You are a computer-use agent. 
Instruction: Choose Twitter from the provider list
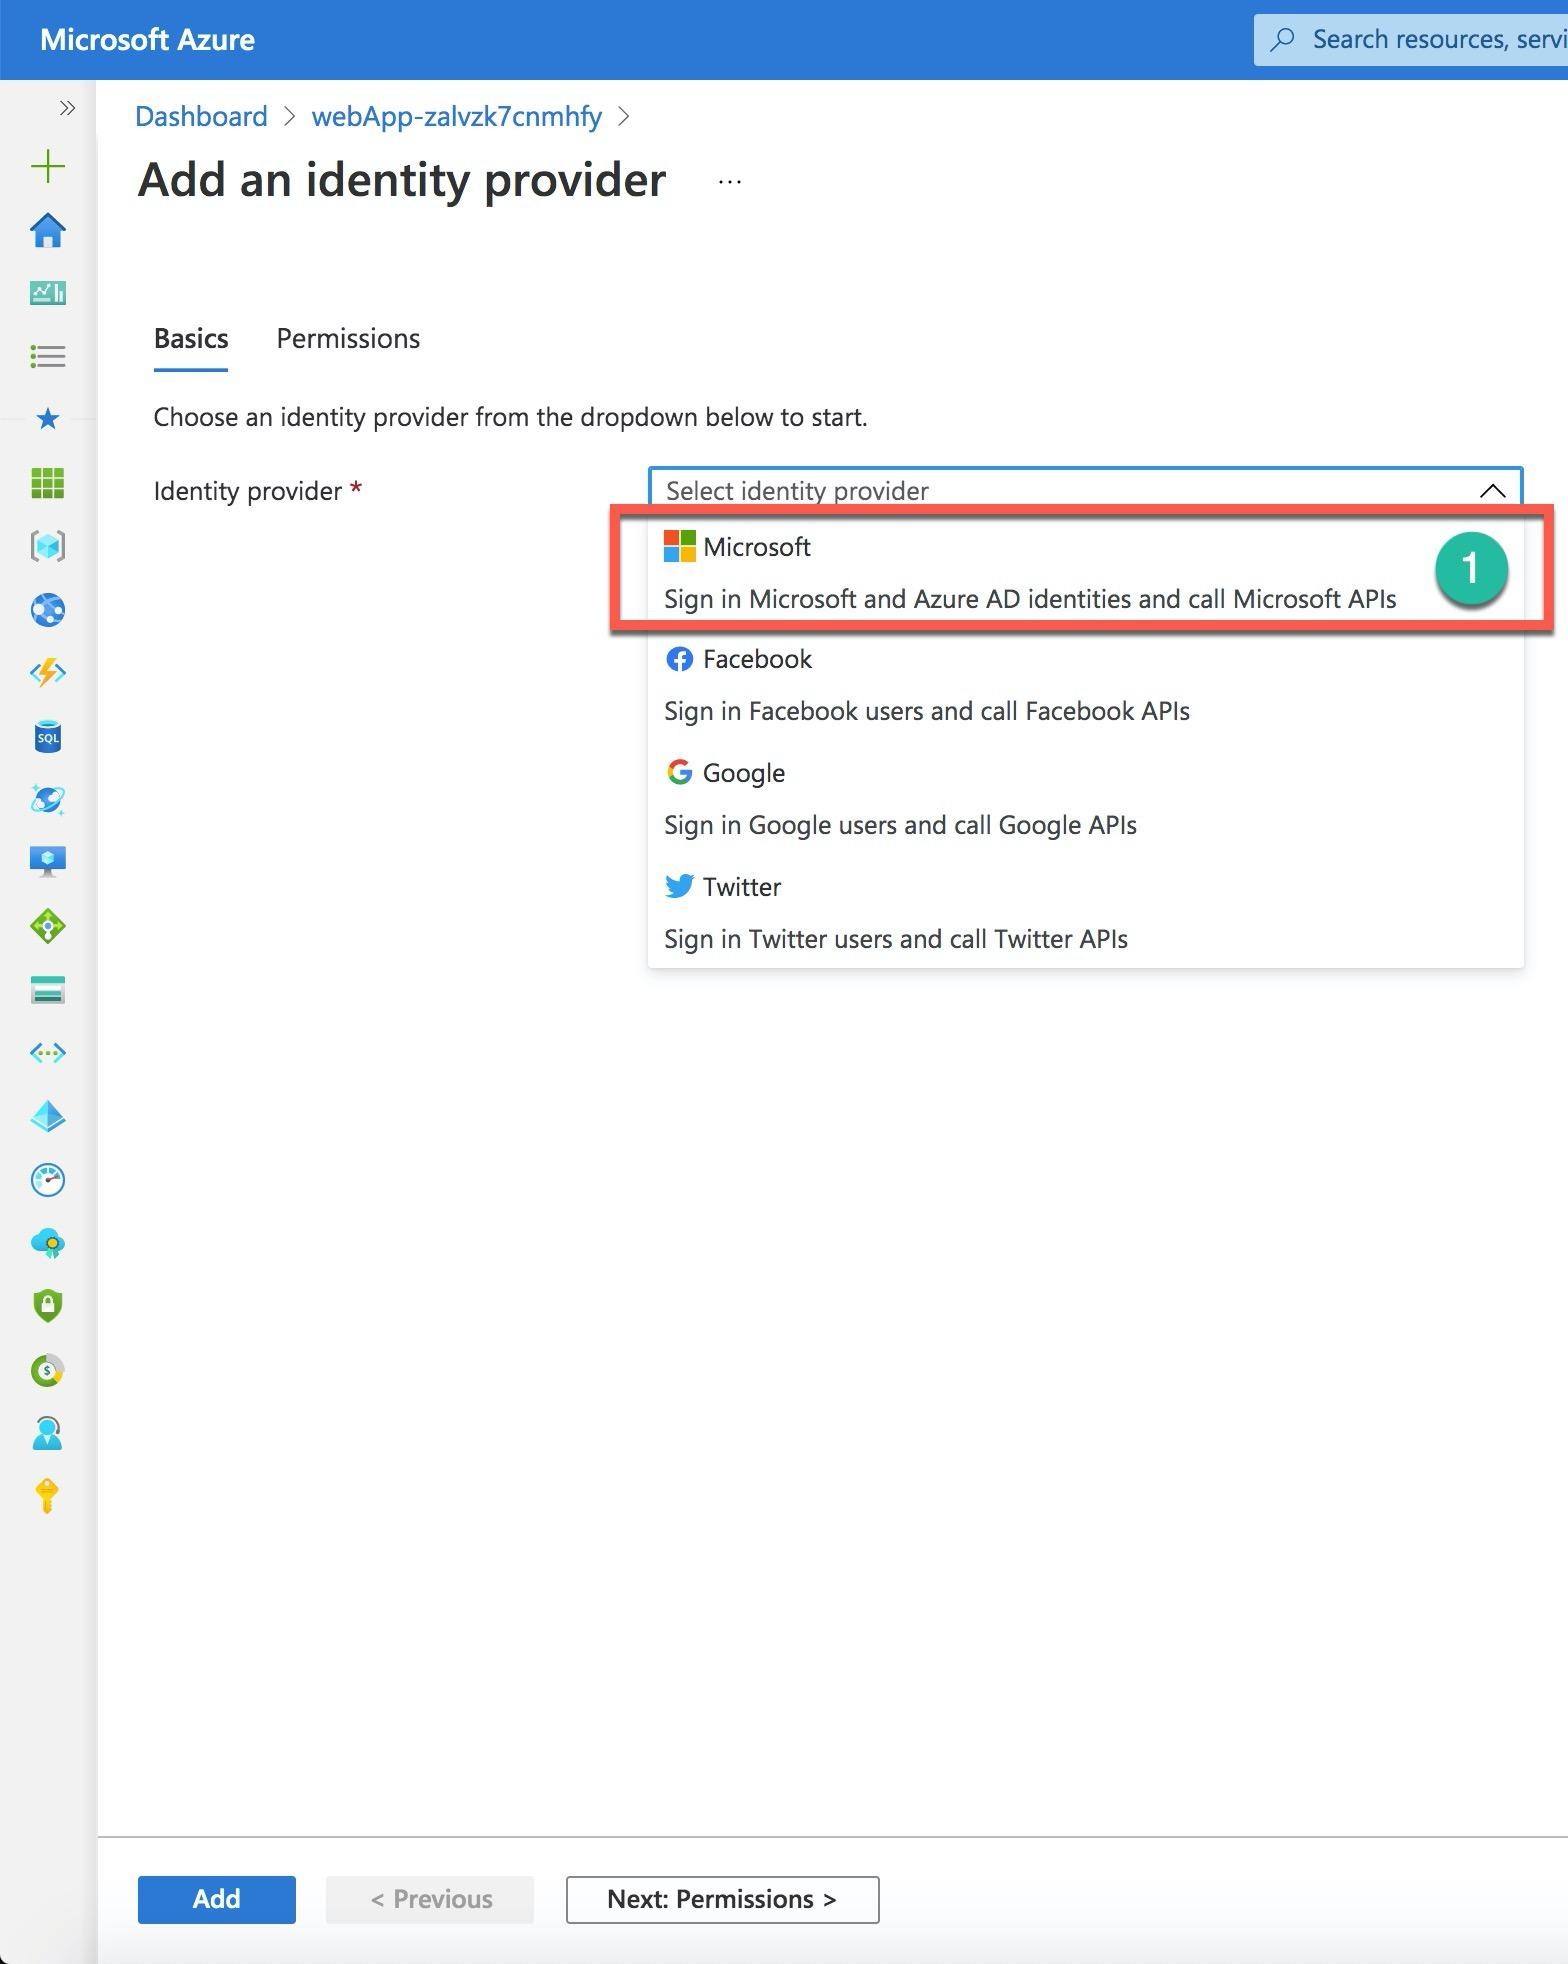click(1085, 913)
